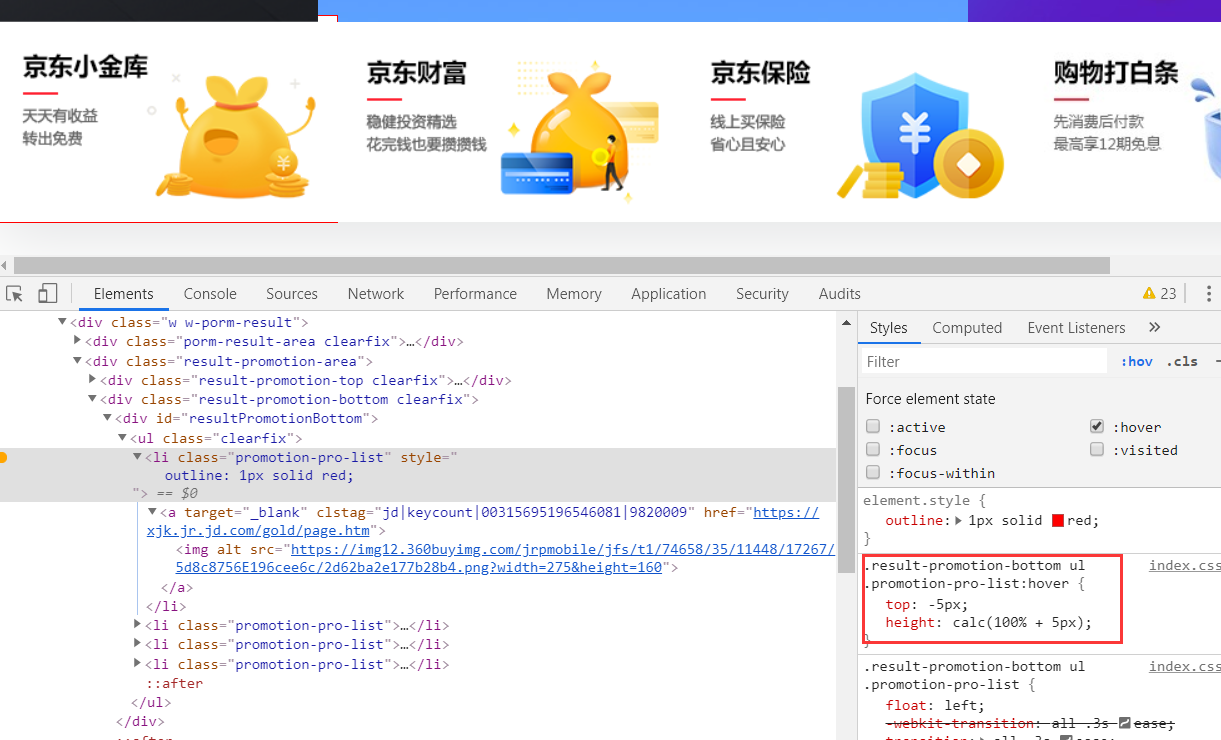Open the Memory tab
The image size is (1221, 740).
(574, 294)
